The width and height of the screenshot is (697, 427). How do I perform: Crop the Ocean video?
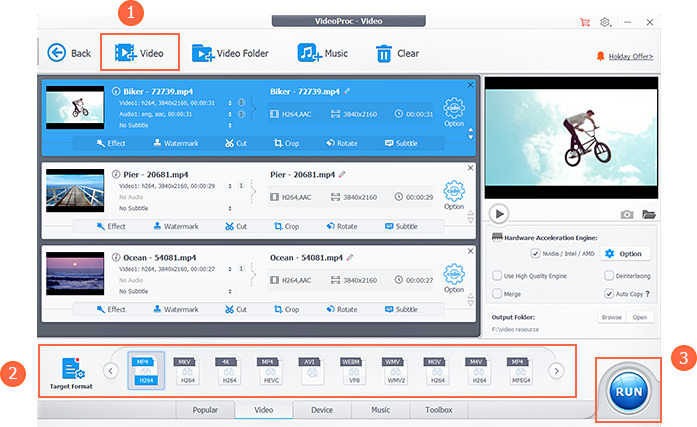[286, 309]
